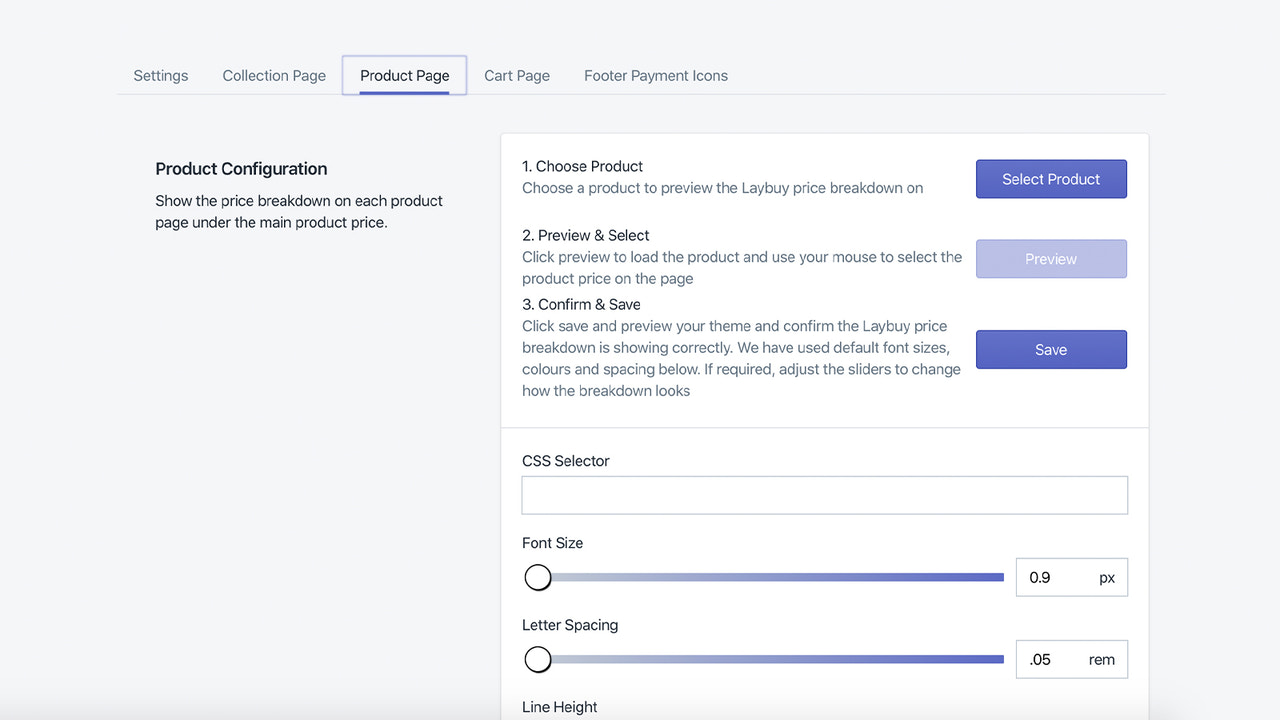The width and height of the screenshot is (1280, 720).
Task: Switch to the Settings tab
Action: tap(160, 75)
